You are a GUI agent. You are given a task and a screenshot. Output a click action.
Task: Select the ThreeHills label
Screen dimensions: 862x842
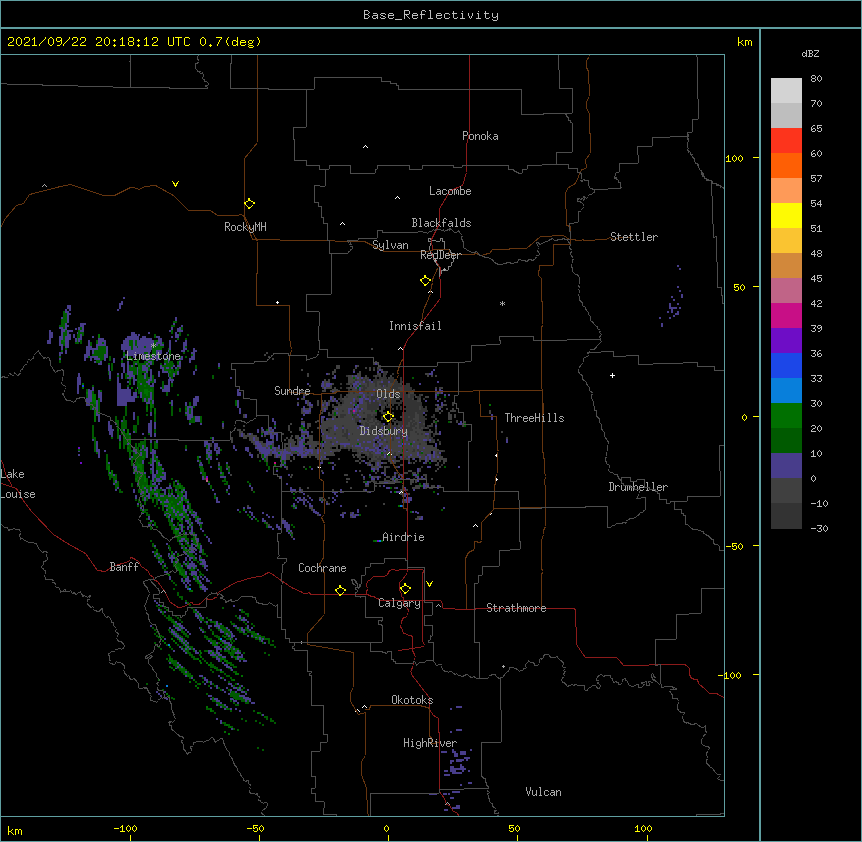[x=534, y=418]
